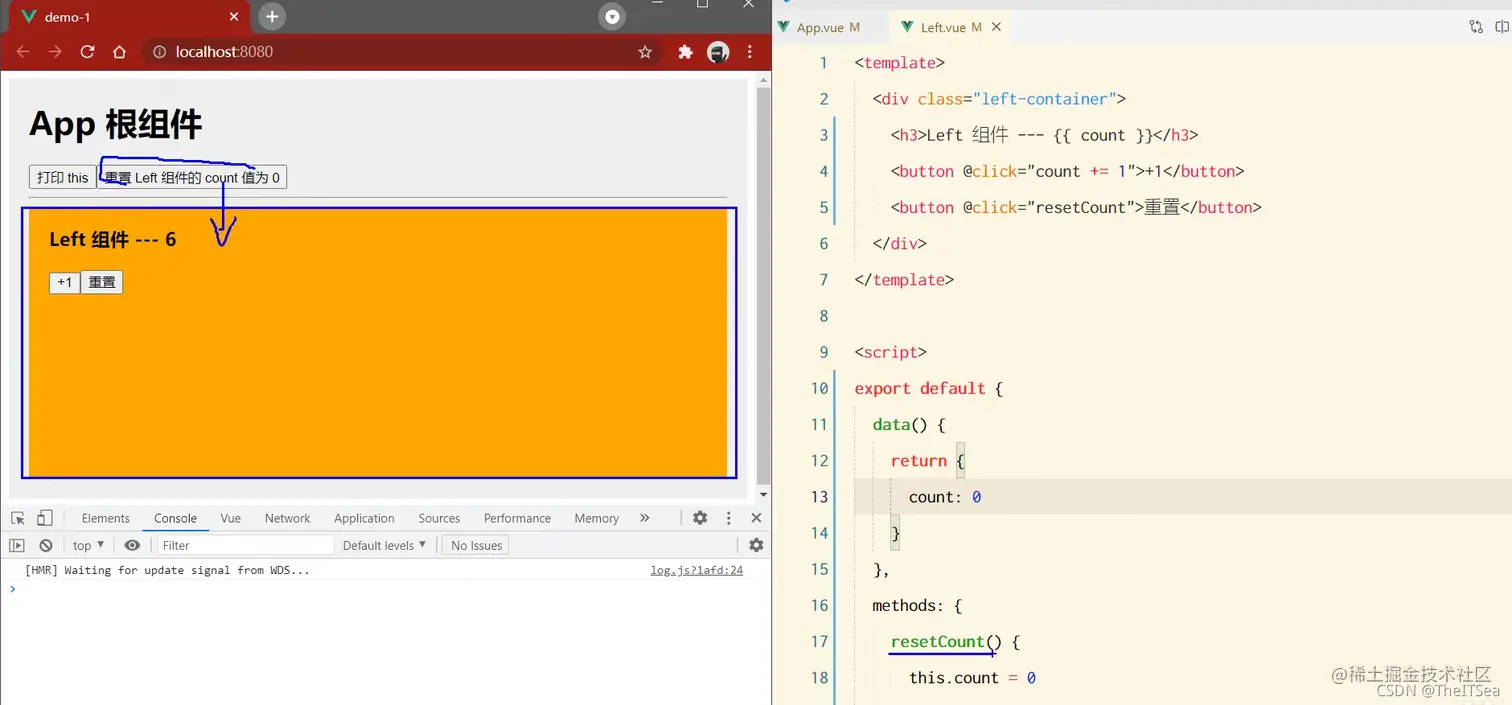
Task: Click 'this.count = 0' on line 18
Action: tap(972, 677)
